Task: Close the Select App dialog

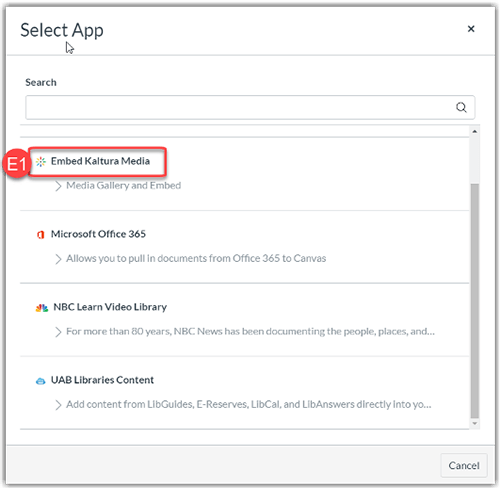Action: point(471,29)
